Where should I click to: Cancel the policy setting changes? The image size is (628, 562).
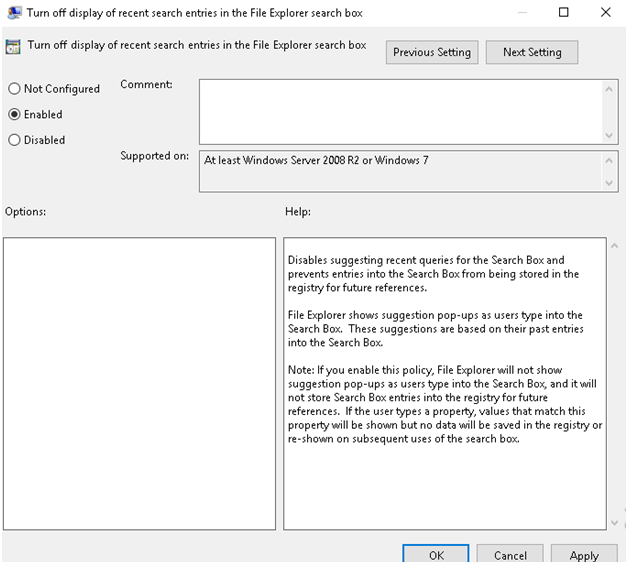pyautogui.click(x=510, y=554)
